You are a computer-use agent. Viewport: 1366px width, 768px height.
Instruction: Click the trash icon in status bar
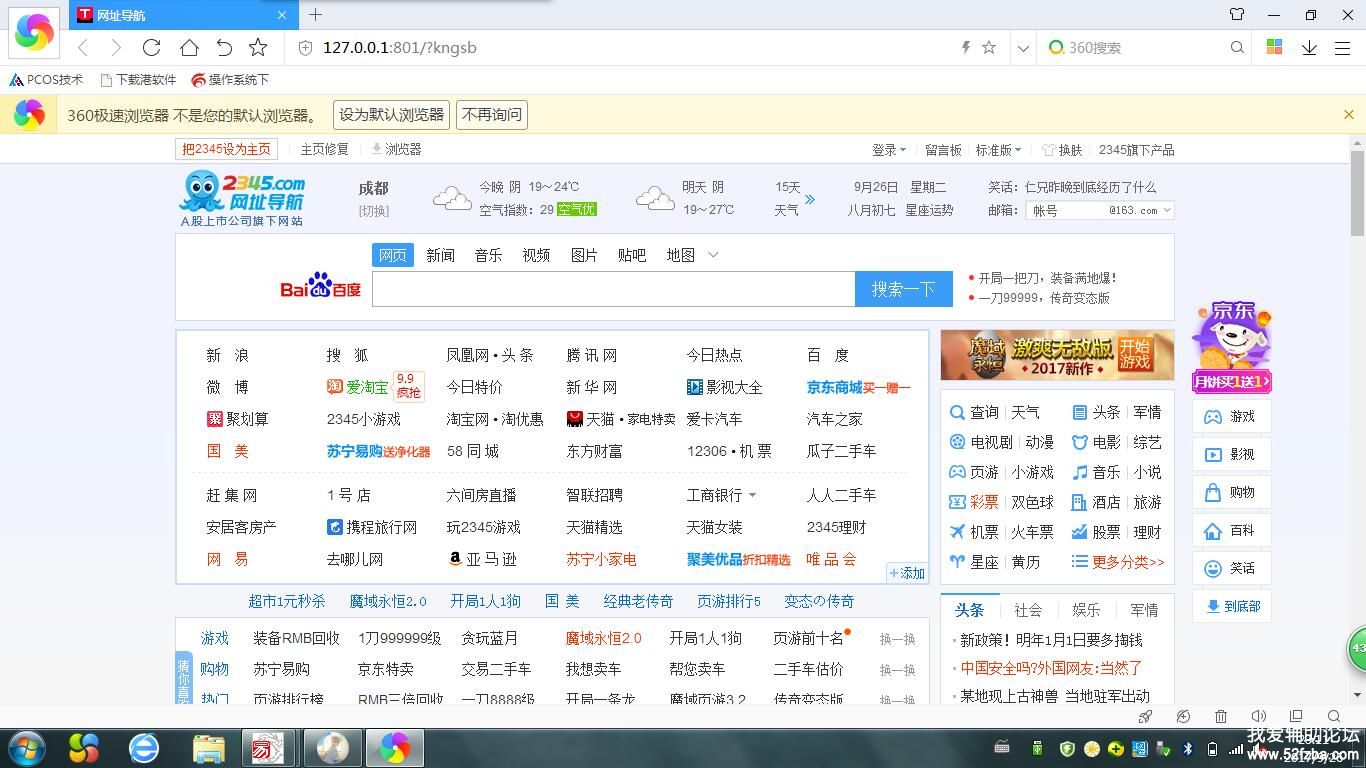[1221, 716]
